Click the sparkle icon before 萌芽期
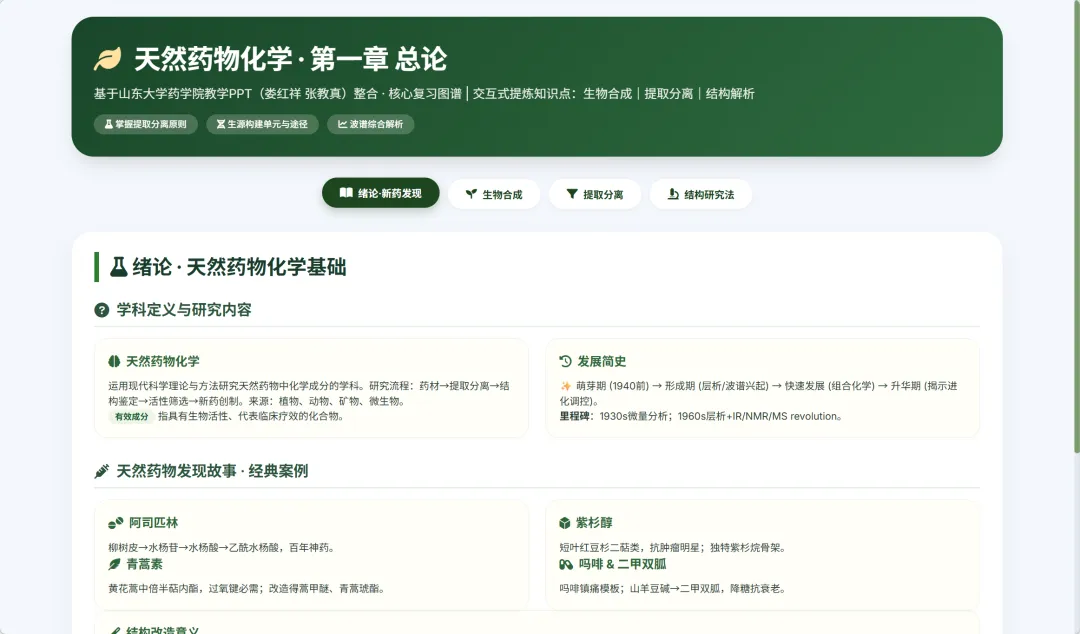The height and width of the screenshot is (634, 1080). click(565, 386)
